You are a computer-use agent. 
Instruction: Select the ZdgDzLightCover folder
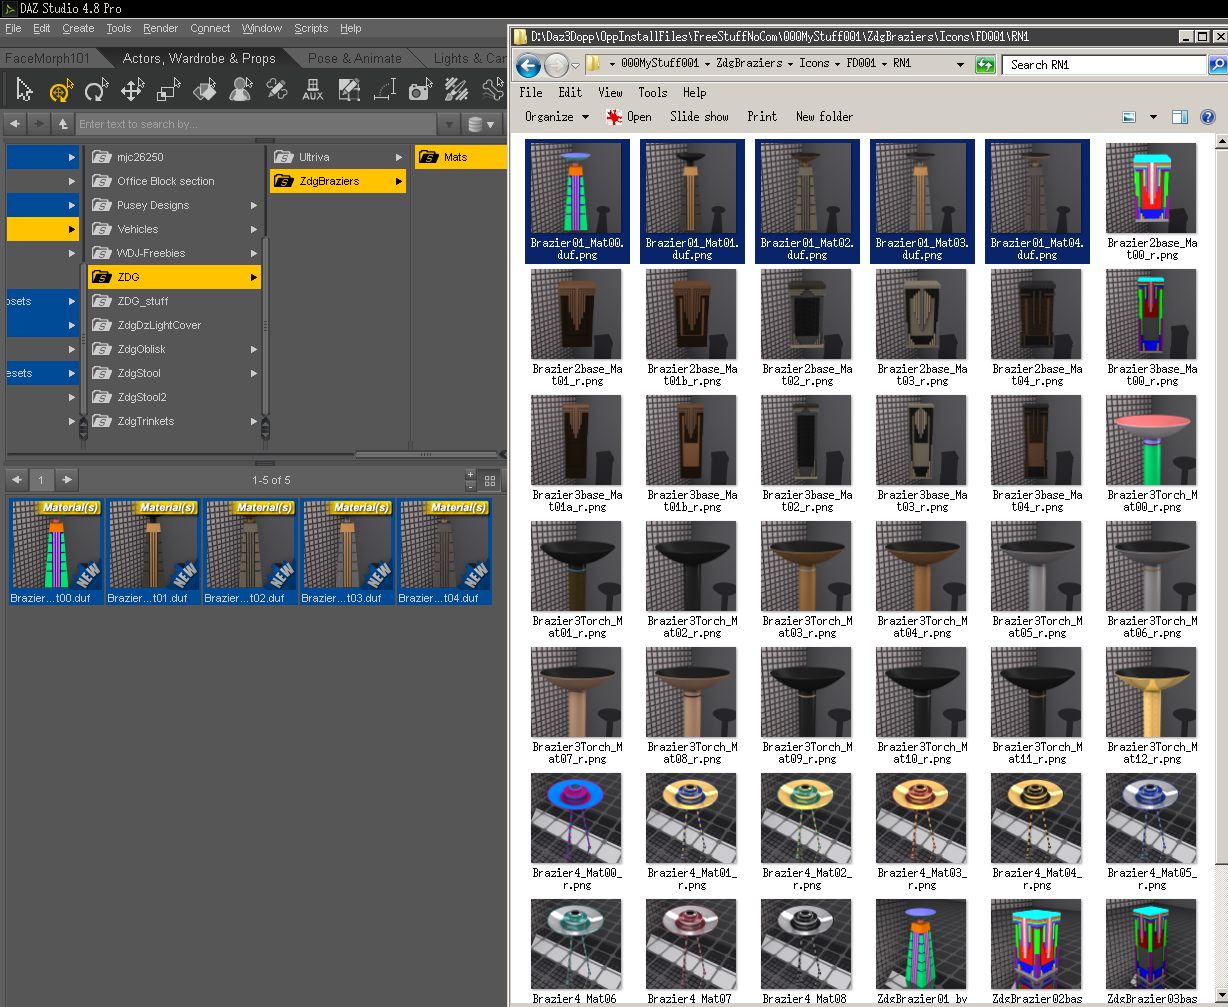(x=174, y=325)
